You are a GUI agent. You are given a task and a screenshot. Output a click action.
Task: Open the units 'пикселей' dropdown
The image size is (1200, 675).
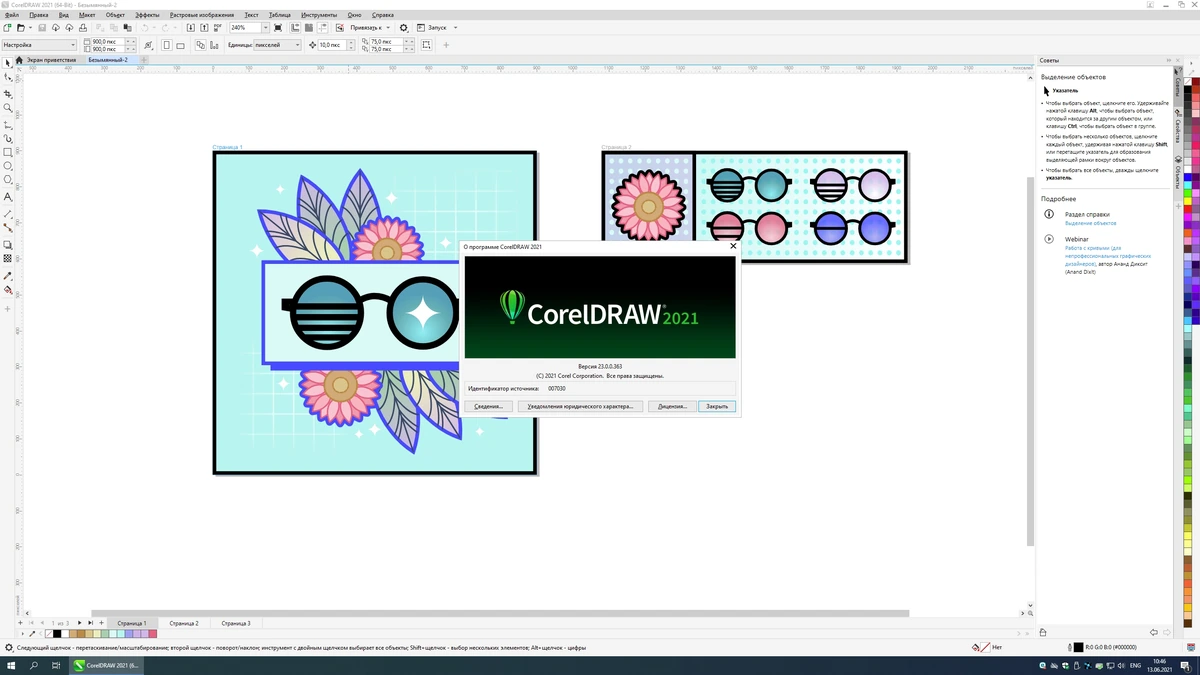[x=278, y=45]
